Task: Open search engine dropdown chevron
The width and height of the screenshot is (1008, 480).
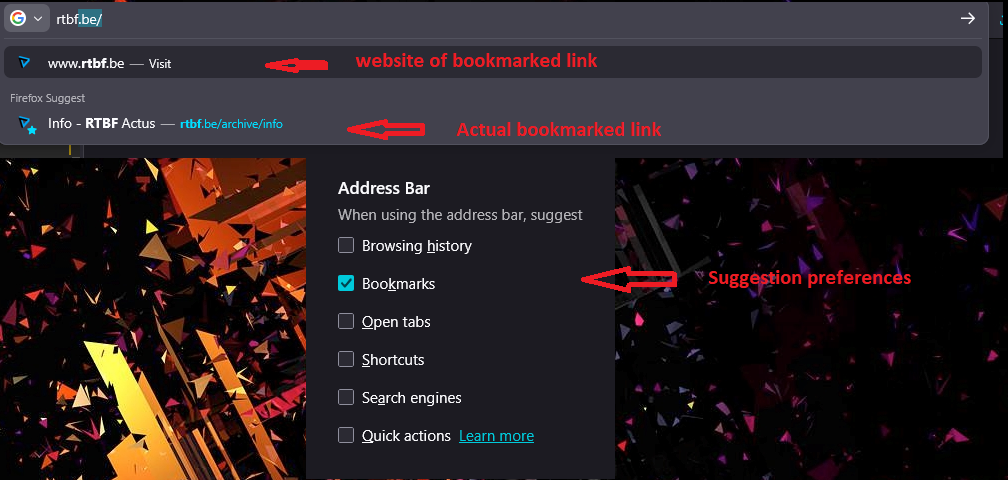Action: pos(38,19)
